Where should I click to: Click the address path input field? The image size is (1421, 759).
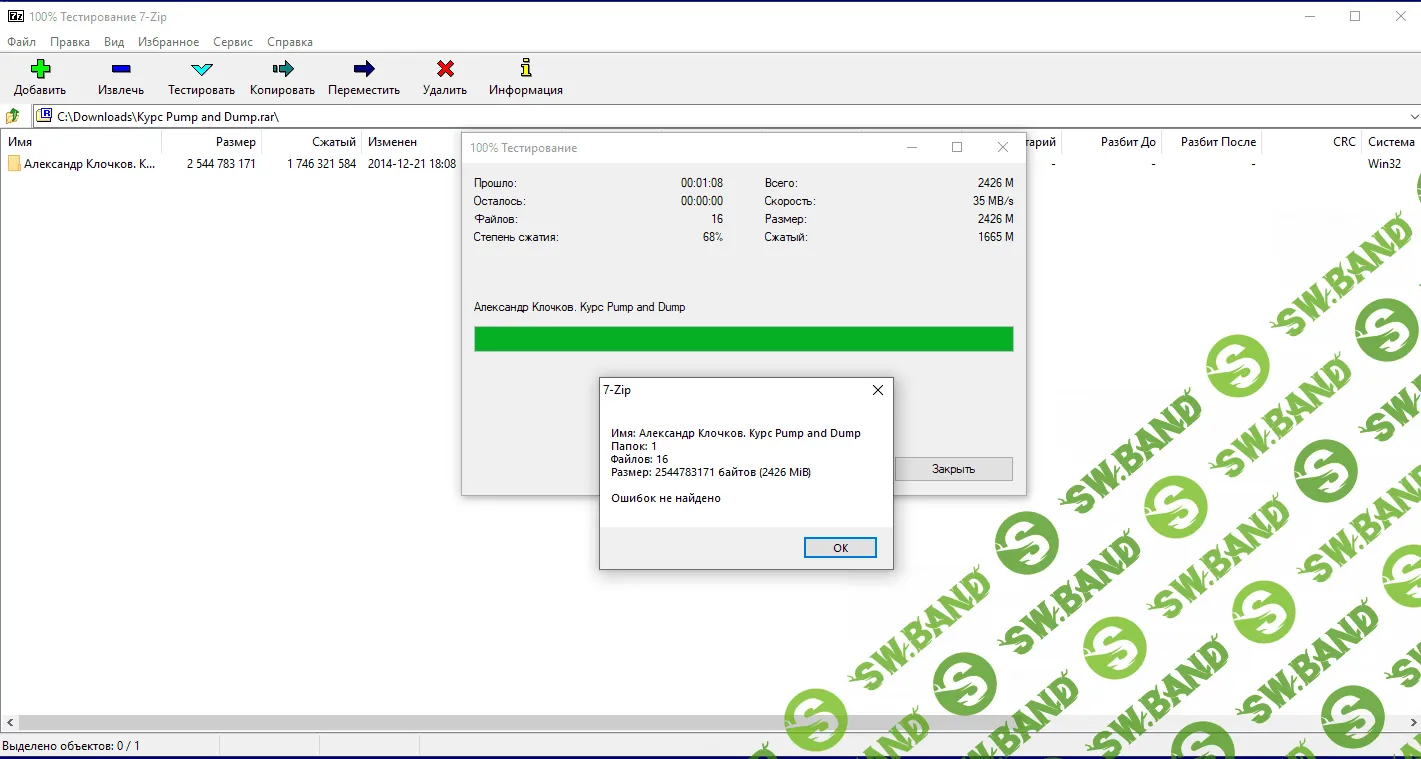pyautogui.click(x=700, y=116)
